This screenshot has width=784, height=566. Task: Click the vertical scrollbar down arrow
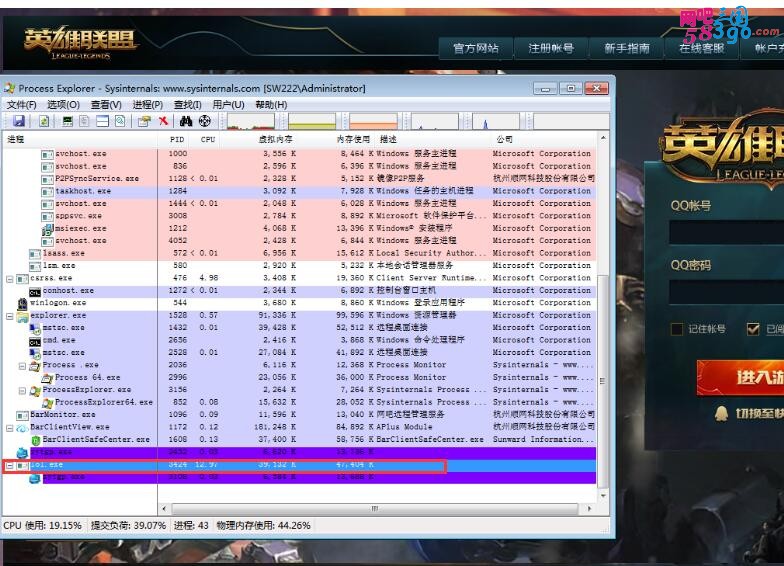[604, 496]
